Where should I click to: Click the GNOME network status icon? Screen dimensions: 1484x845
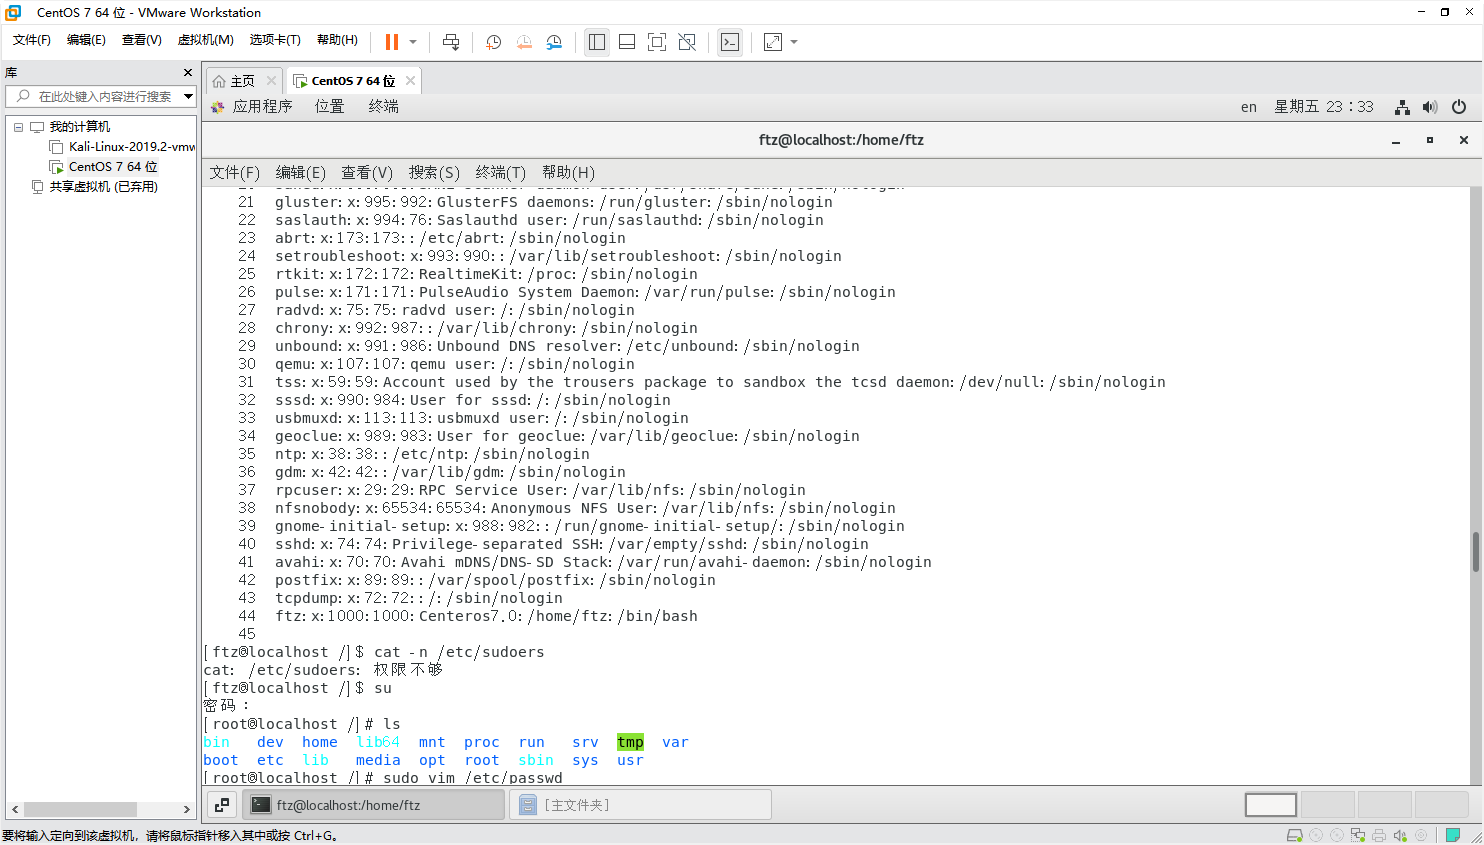coord(1403,107)
